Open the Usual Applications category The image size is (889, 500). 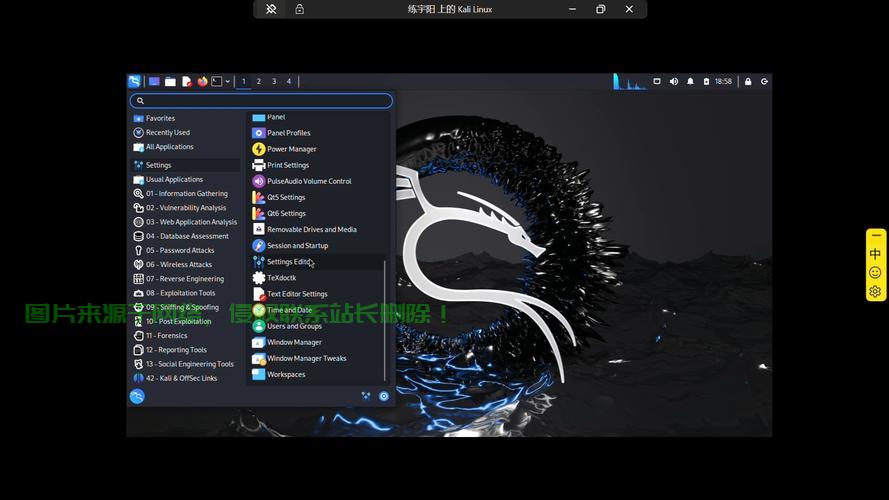tap(186, 179)
